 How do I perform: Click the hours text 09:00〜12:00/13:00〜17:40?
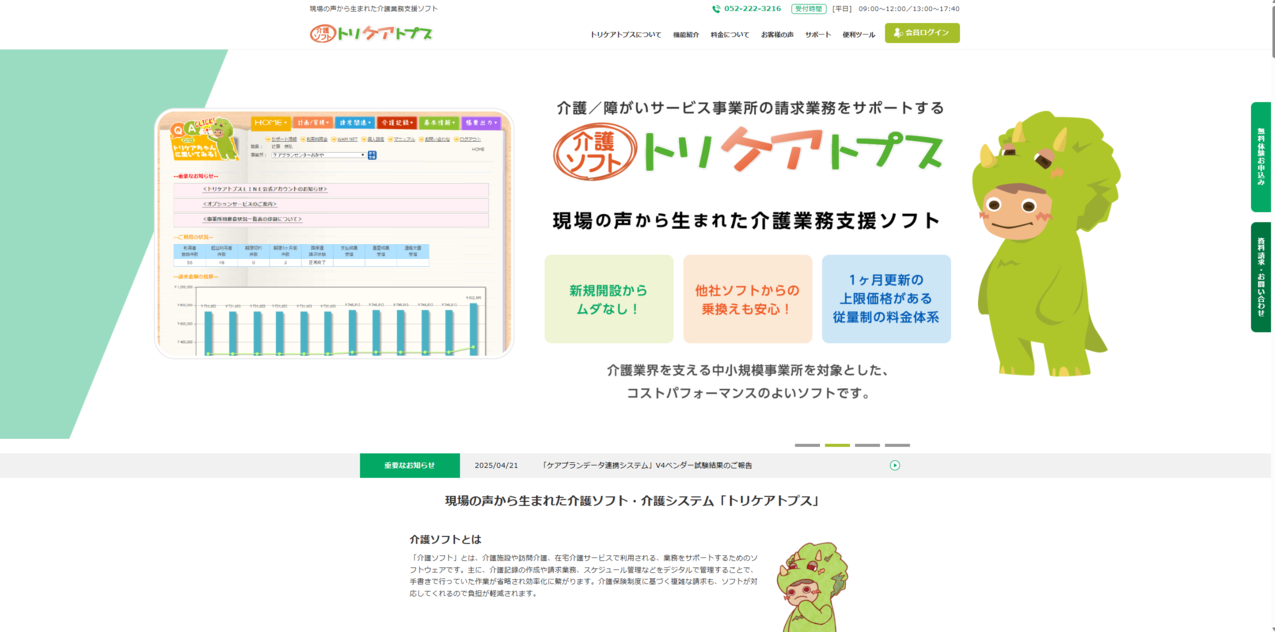click(909, 9)
